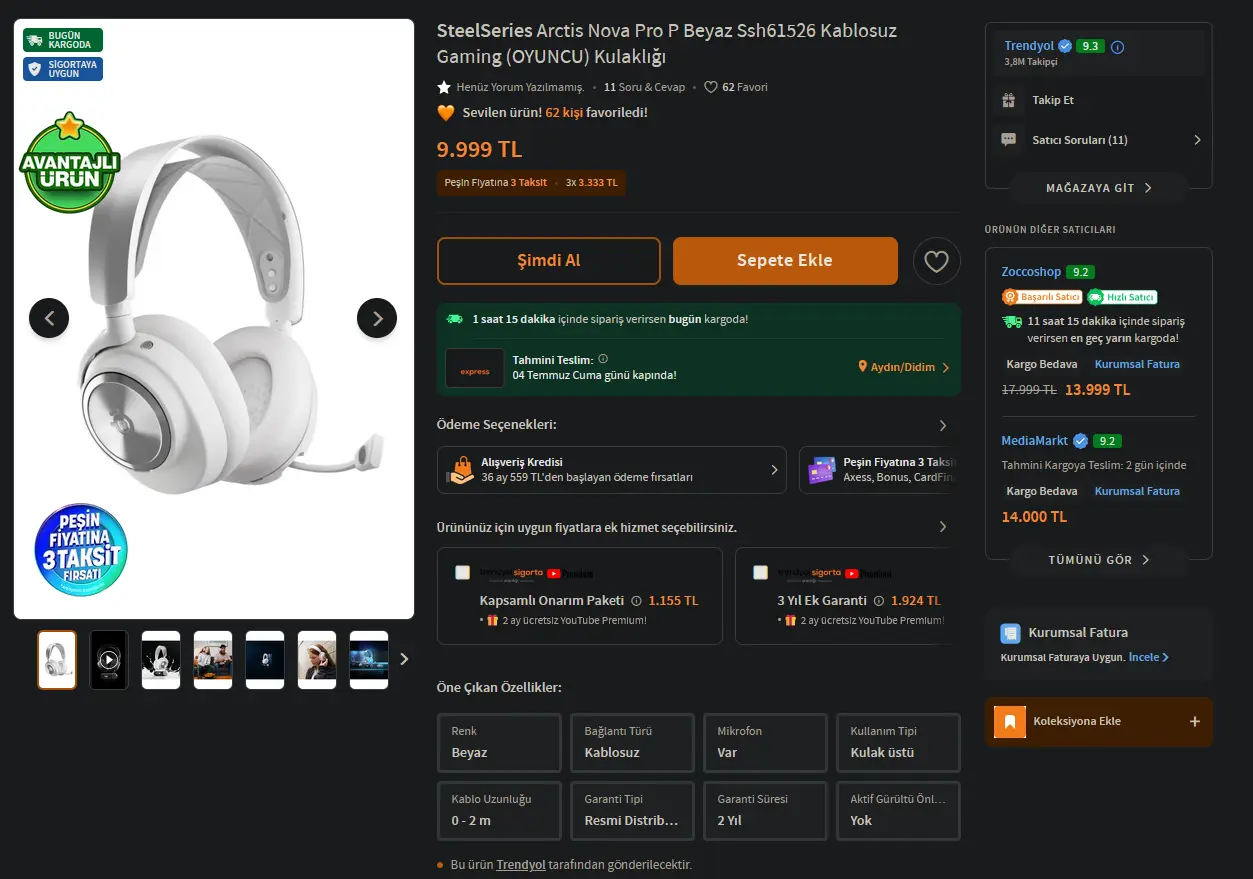This screenshot has width=1253, height=879.
Task: Click the info icon beside Kapsamlı Onarım Paketi
Action: pyautogui.click(x=635, y=601)
